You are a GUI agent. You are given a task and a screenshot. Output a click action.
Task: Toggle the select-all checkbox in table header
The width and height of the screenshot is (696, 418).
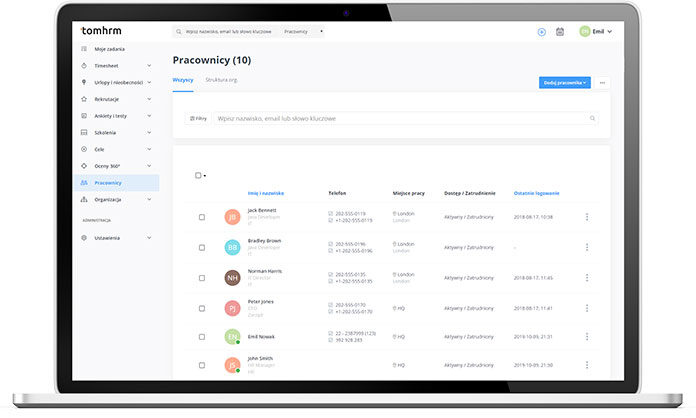coord(198,175)
